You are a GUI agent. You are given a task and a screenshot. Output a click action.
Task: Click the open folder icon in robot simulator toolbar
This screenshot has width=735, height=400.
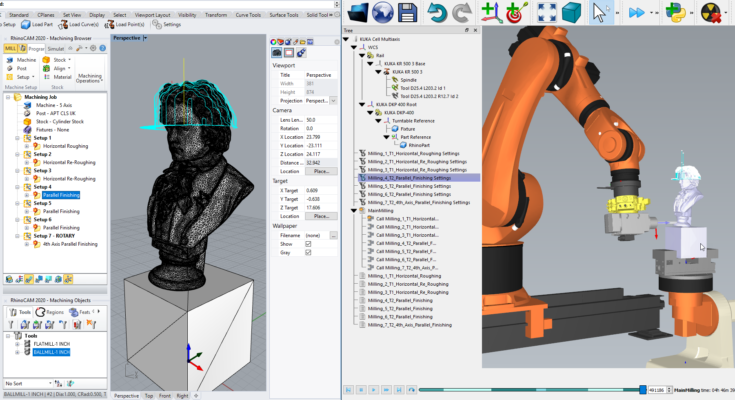coord(359,12)
